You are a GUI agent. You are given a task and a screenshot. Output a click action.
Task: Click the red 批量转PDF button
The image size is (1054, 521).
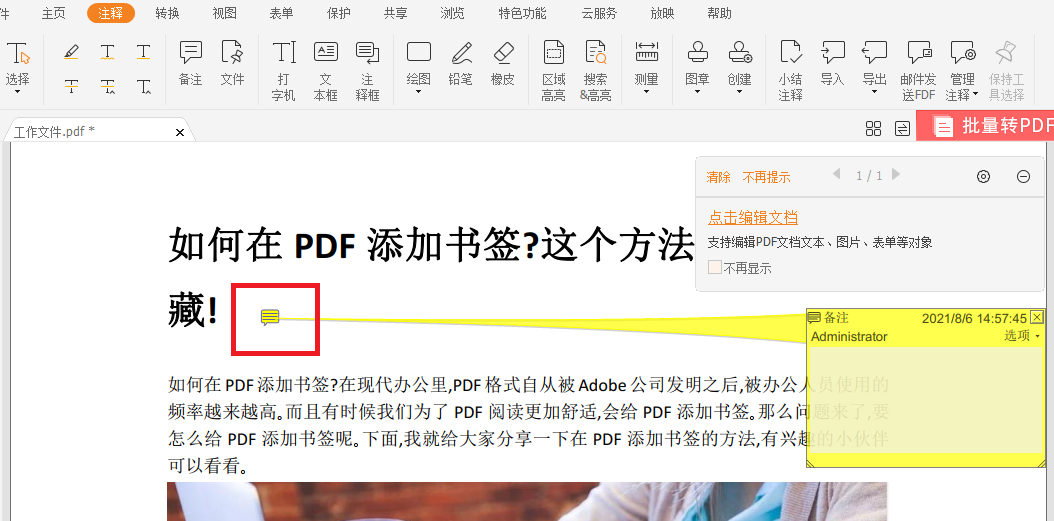(985, 126)
